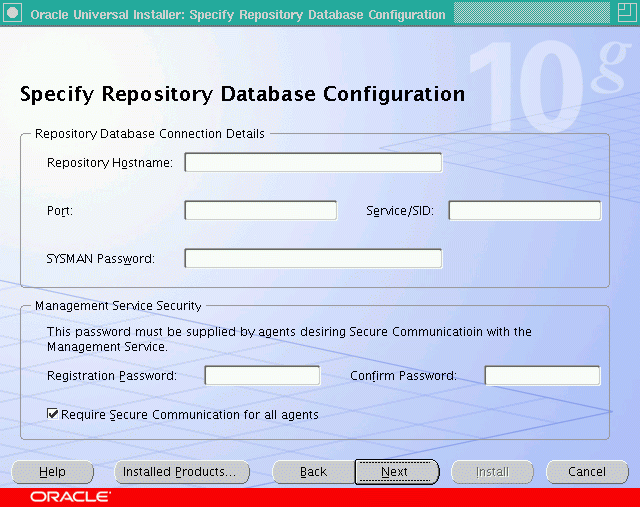This screenshot has width=640, height=507.
Task: Focus the Repository Hostname field
Action: tap(313, 162)
